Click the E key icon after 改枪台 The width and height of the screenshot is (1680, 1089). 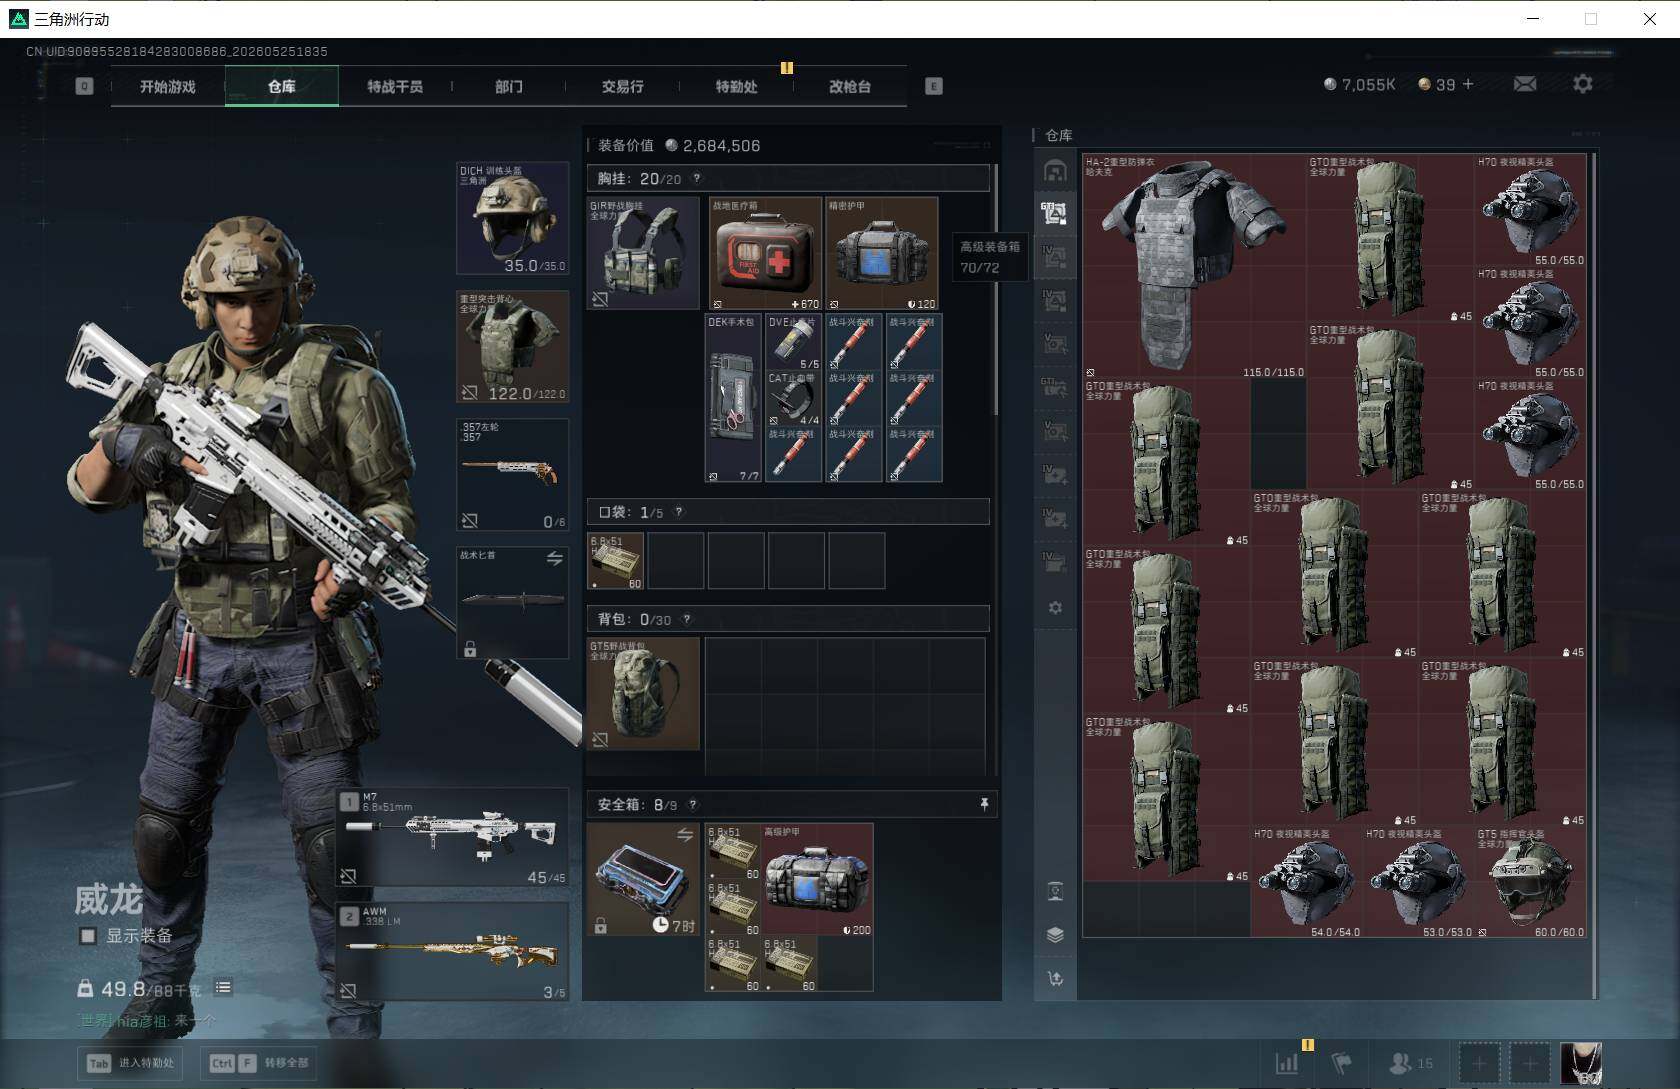(933, 86)
